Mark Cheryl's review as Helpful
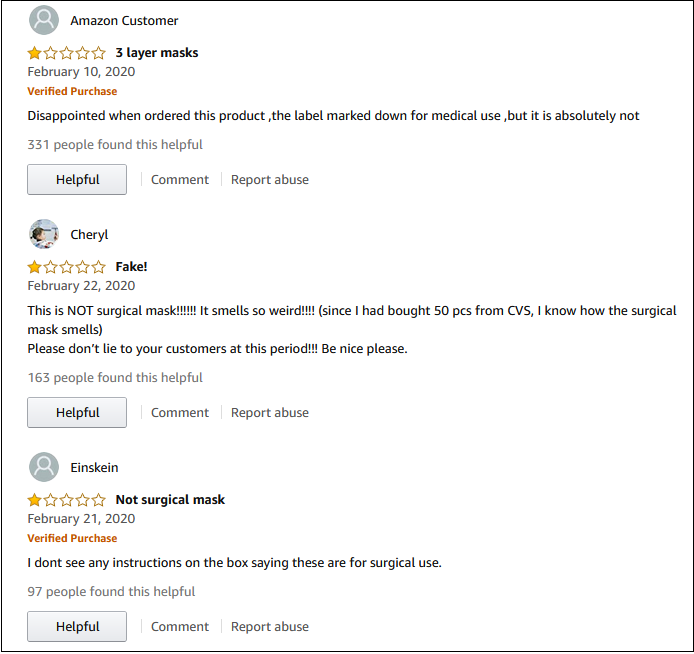The width and height of the screenshot is (694, 654). 77,413
